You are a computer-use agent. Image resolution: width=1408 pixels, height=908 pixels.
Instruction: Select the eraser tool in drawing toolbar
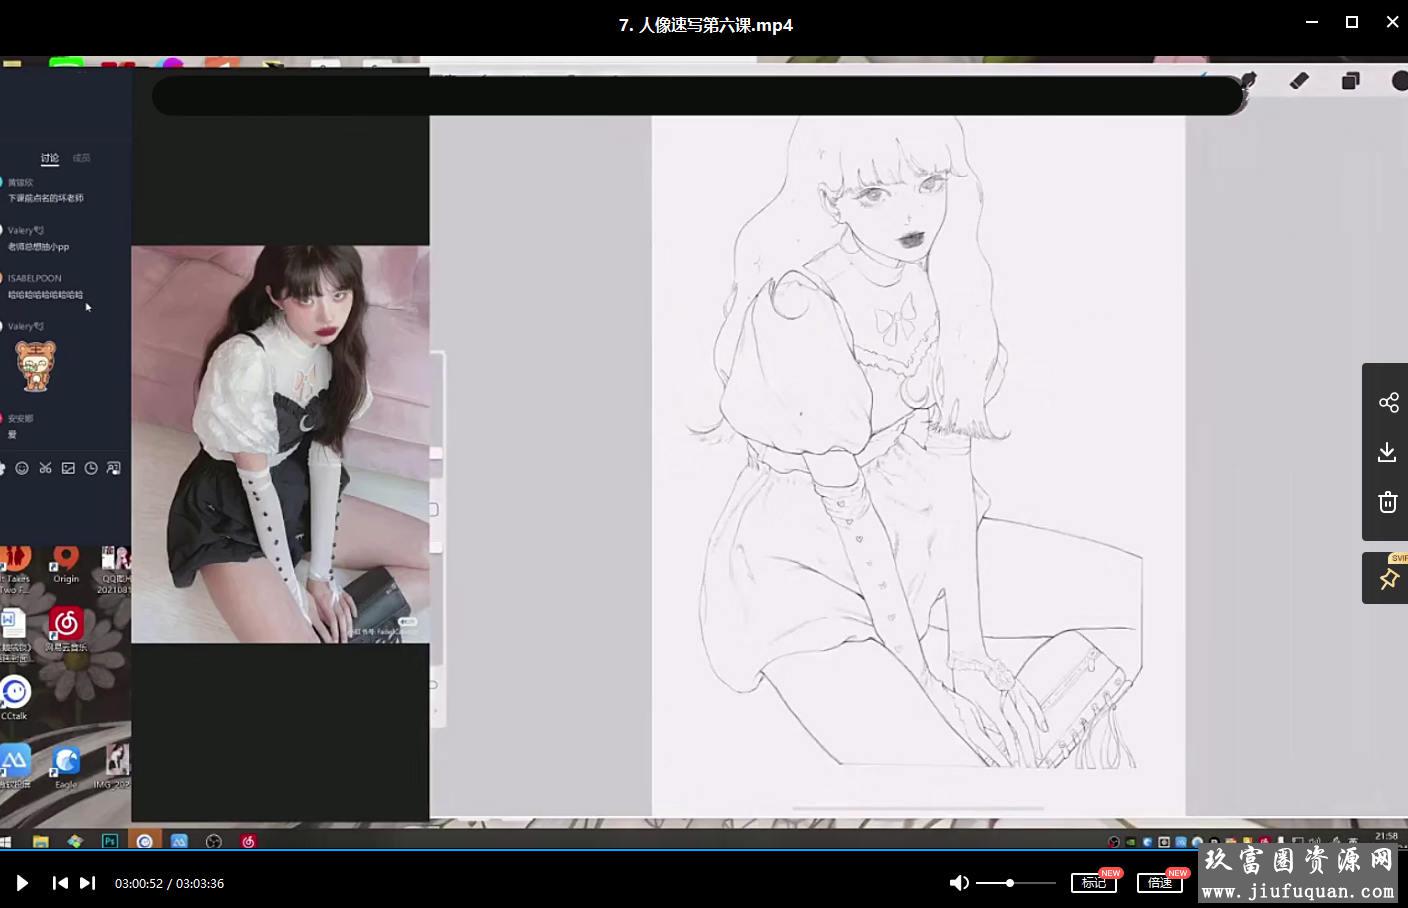(1299, 81)
